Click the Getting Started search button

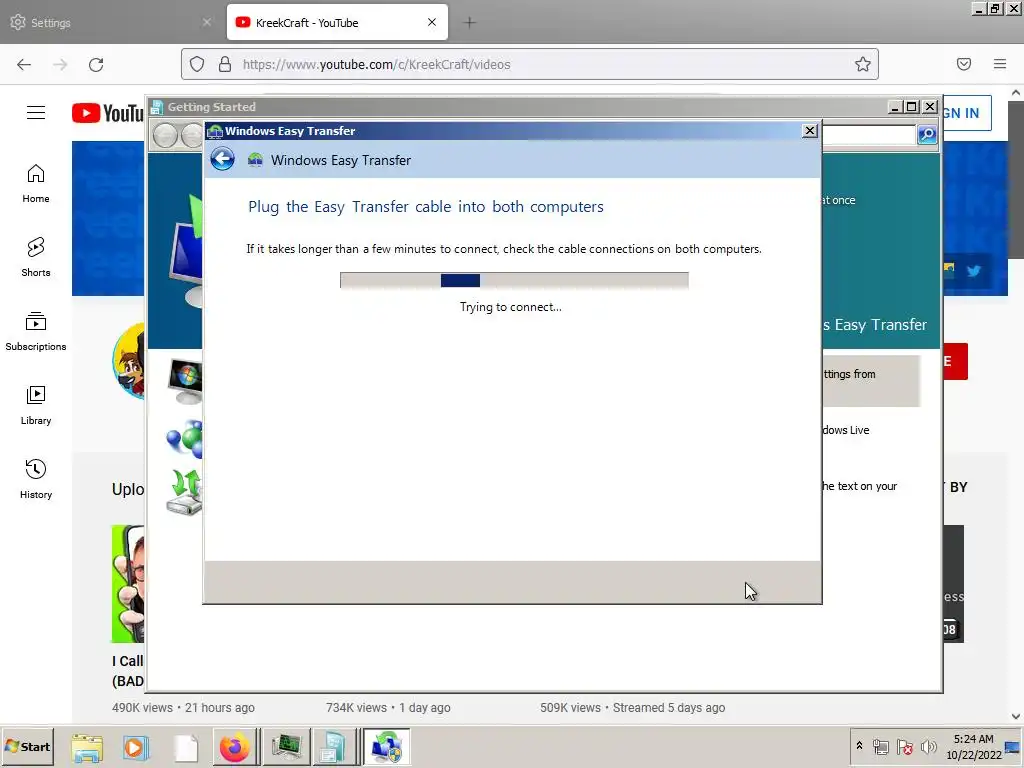(x=927, y=135)
